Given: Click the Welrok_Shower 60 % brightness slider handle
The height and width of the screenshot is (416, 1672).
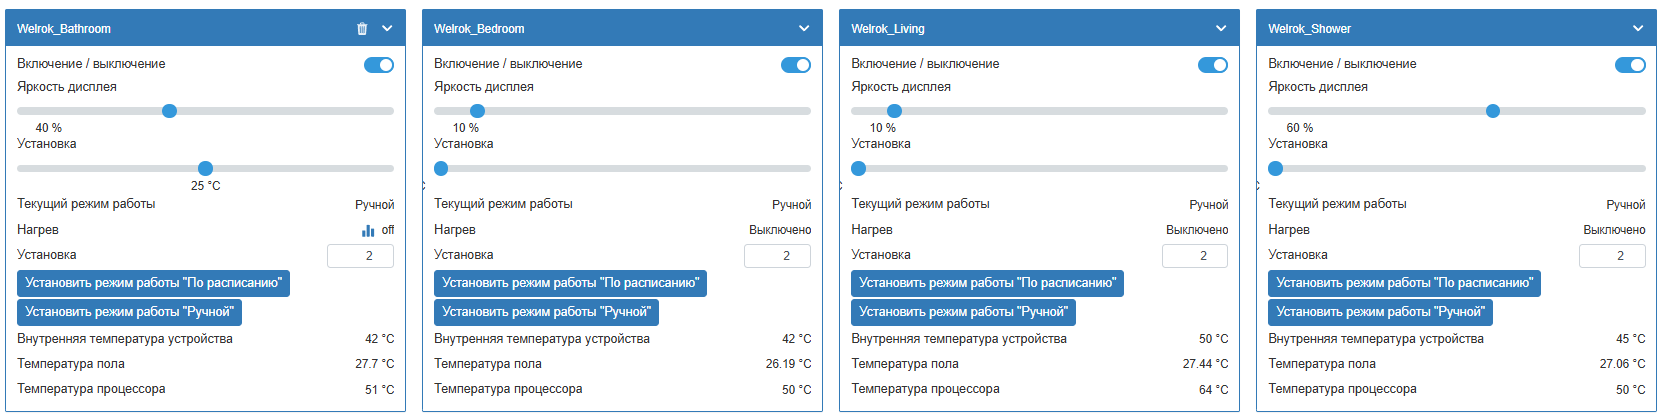Looking at the screenshot, I should pyautogui.click(x=1493, y=111).
